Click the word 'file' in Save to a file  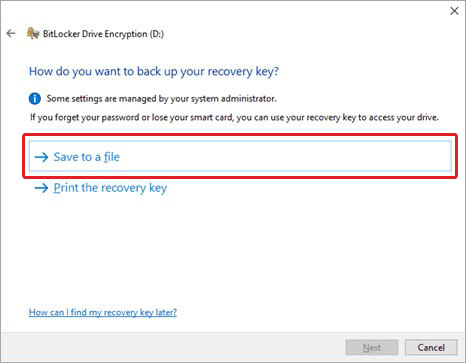click(112, 157)
